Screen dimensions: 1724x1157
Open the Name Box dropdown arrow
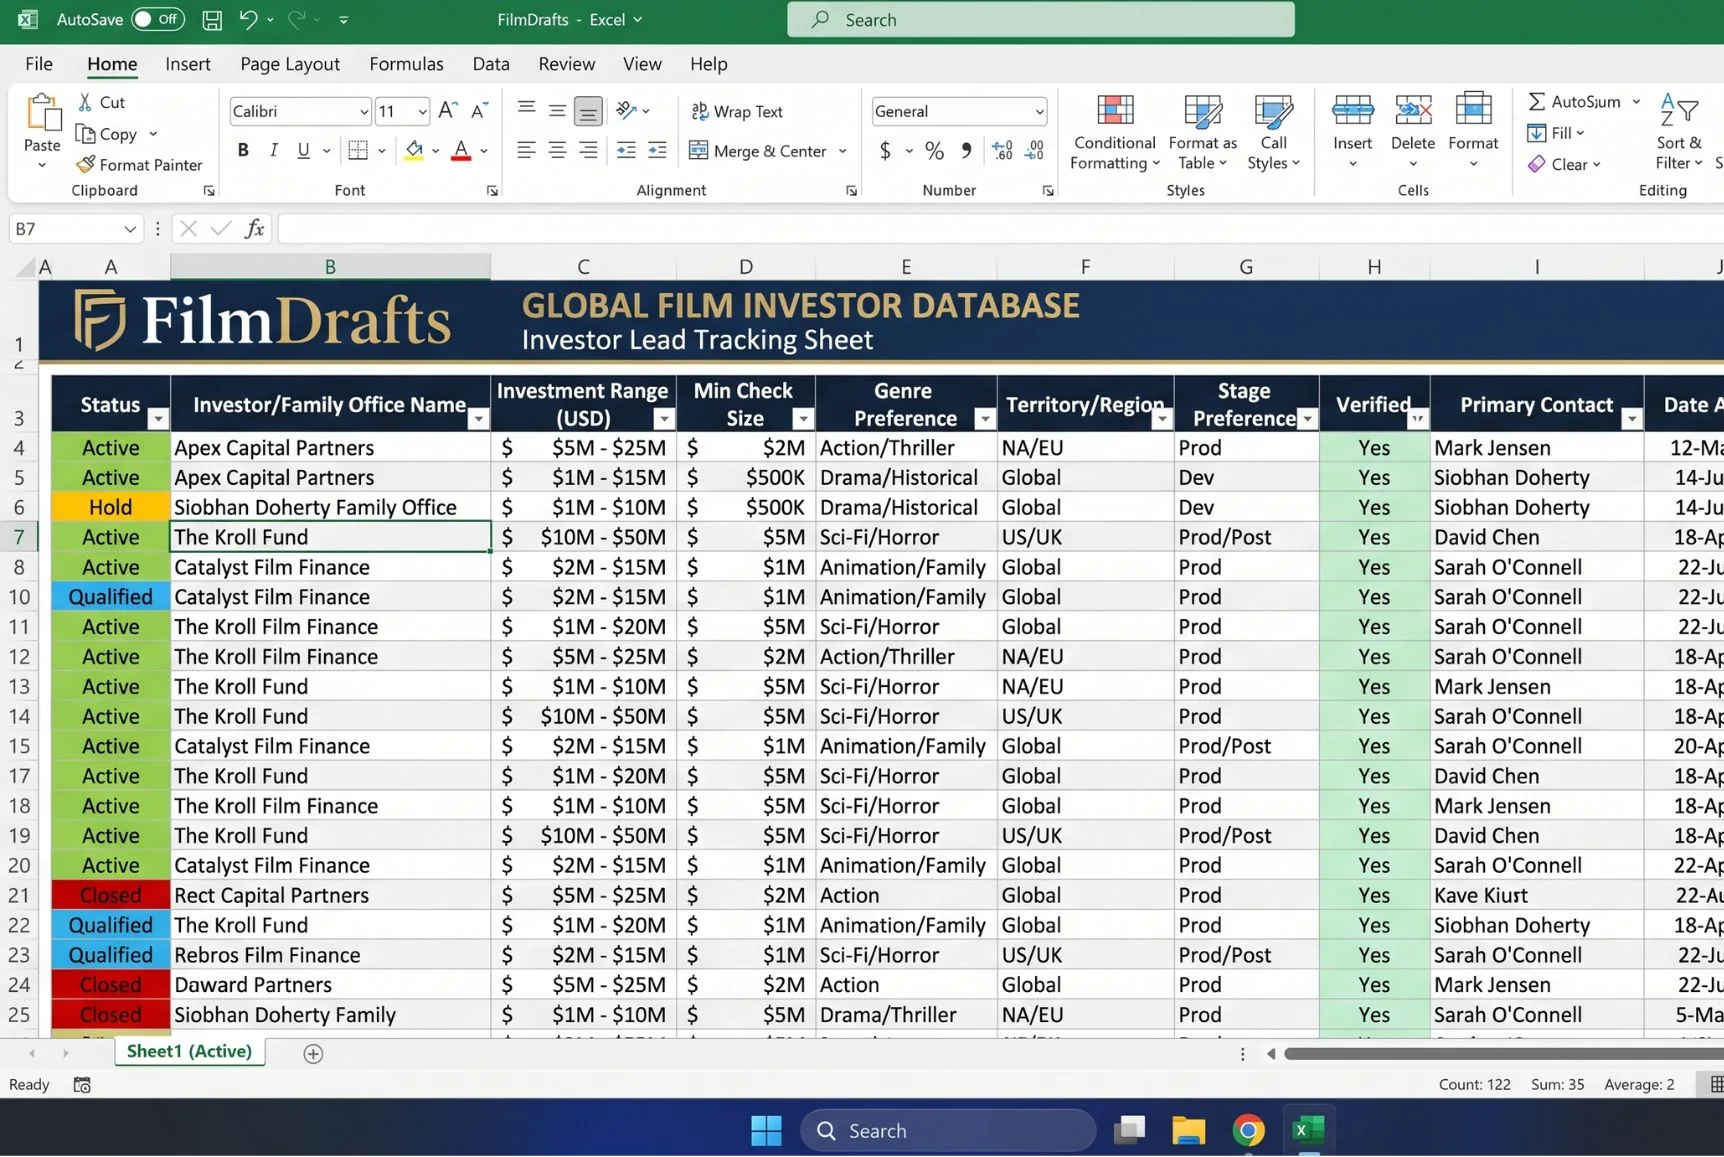(x=130, y=229)
